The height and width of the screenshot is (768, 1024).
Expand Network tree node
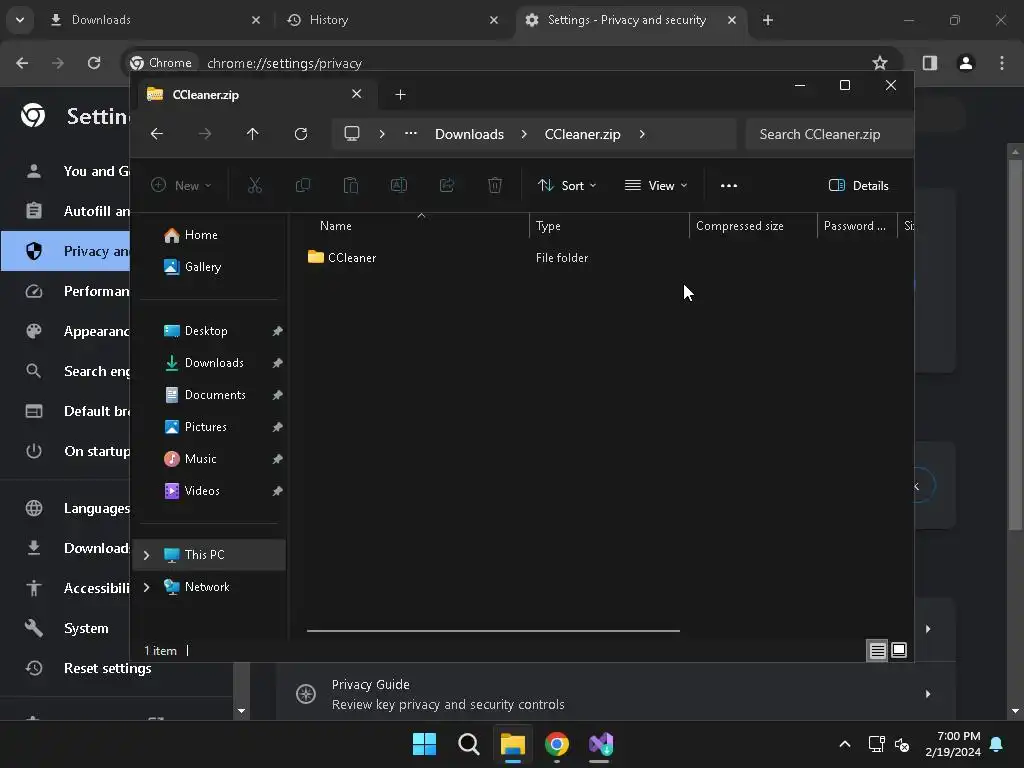(x=147, y=587)
